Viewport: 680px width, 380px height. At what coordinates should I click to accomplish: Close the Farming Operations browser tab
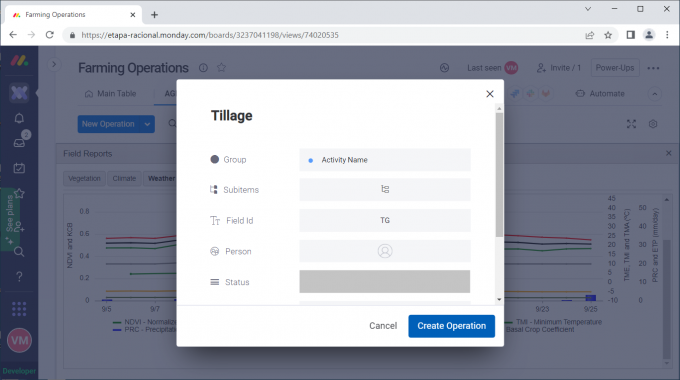tap(133, 15)
